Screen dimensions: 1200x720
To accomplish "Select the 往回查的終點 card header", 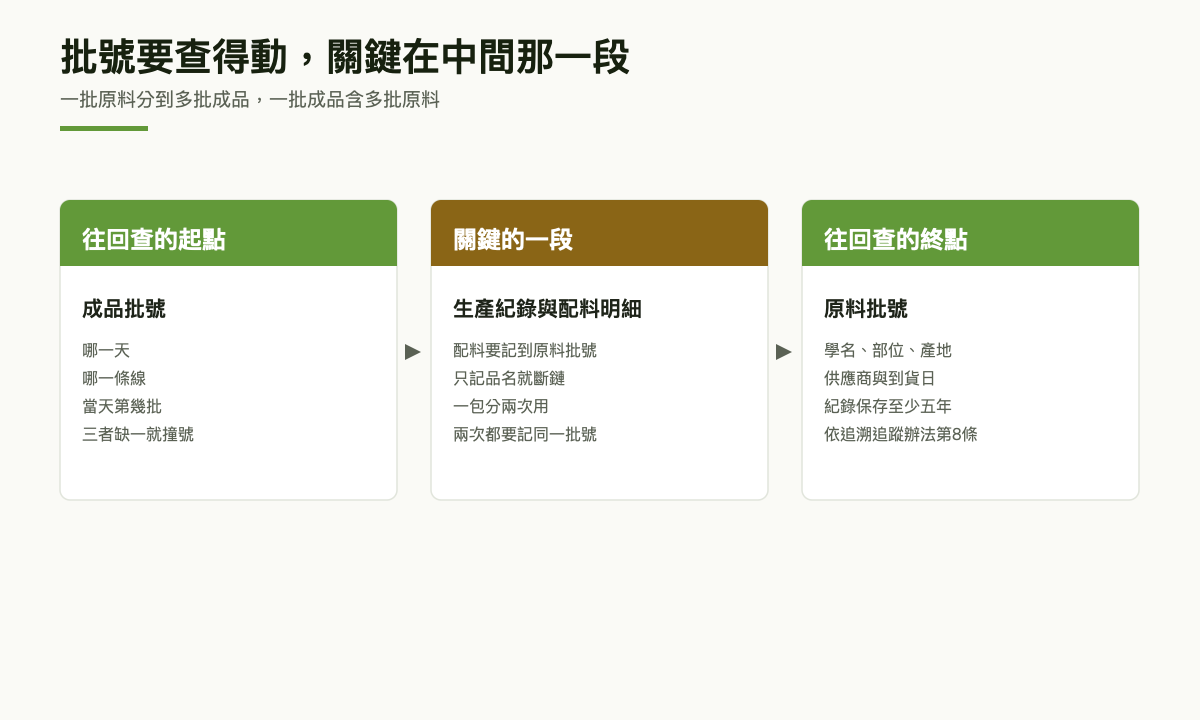I will [970, 233].
